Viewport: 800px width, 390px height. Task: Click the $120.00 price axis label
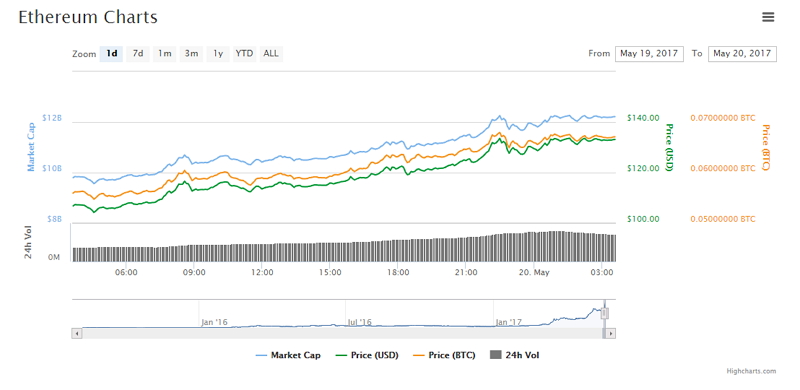click(643, 168)
